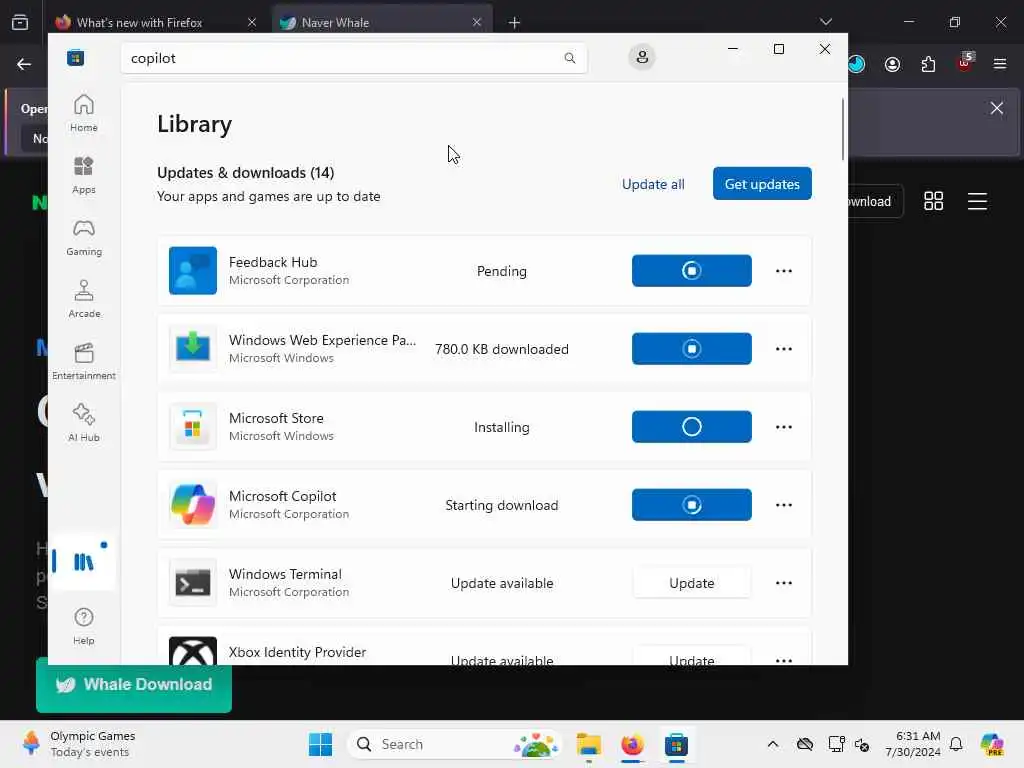
Task: Open more options for Microsoft Copilot
Action: (x=784, y=505)
